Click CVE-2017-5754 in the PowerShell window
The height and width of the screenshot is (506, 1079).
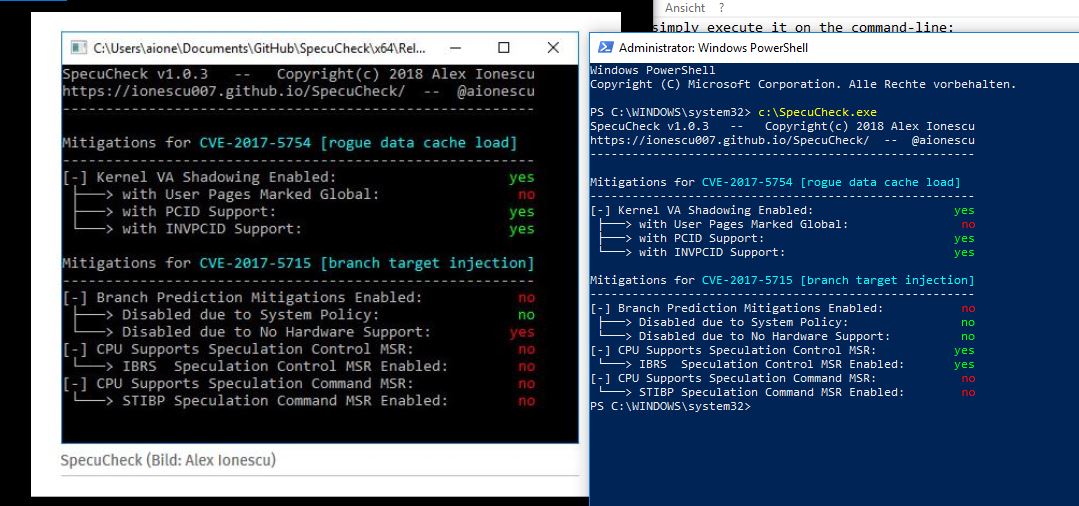click(747, 182)
